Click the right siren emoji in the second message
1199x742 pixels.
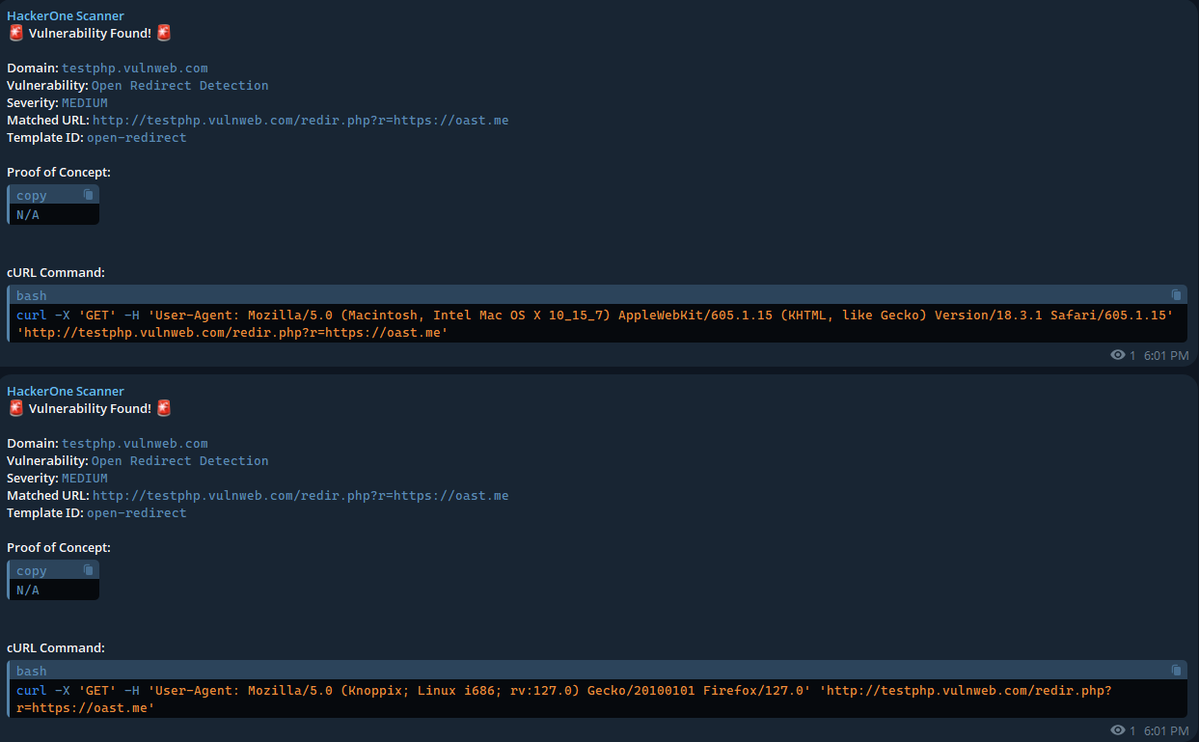164,408
